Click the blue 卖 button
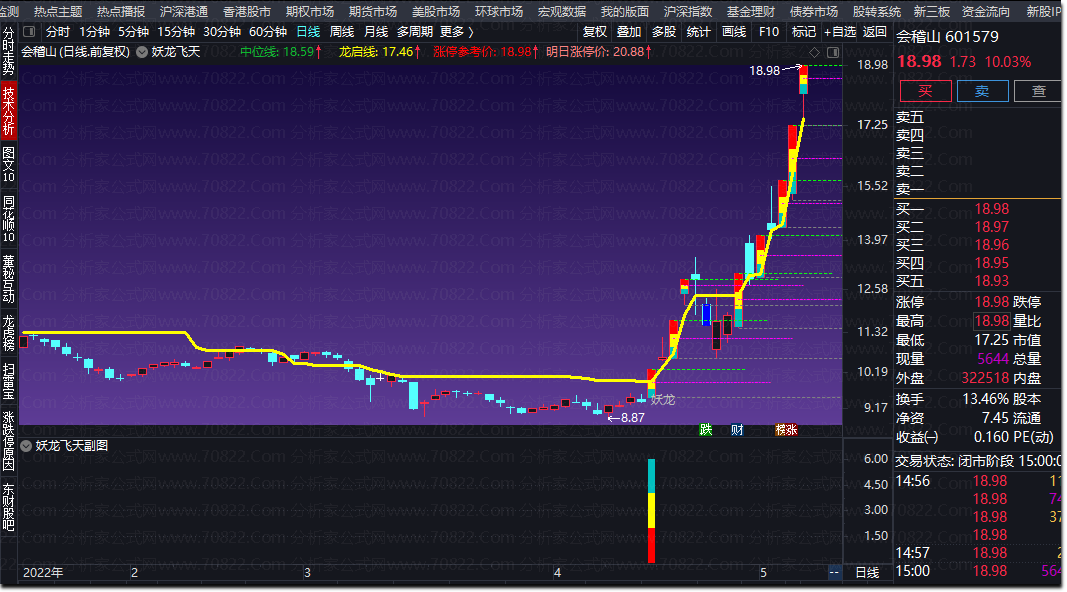 (x=982, y=91)
